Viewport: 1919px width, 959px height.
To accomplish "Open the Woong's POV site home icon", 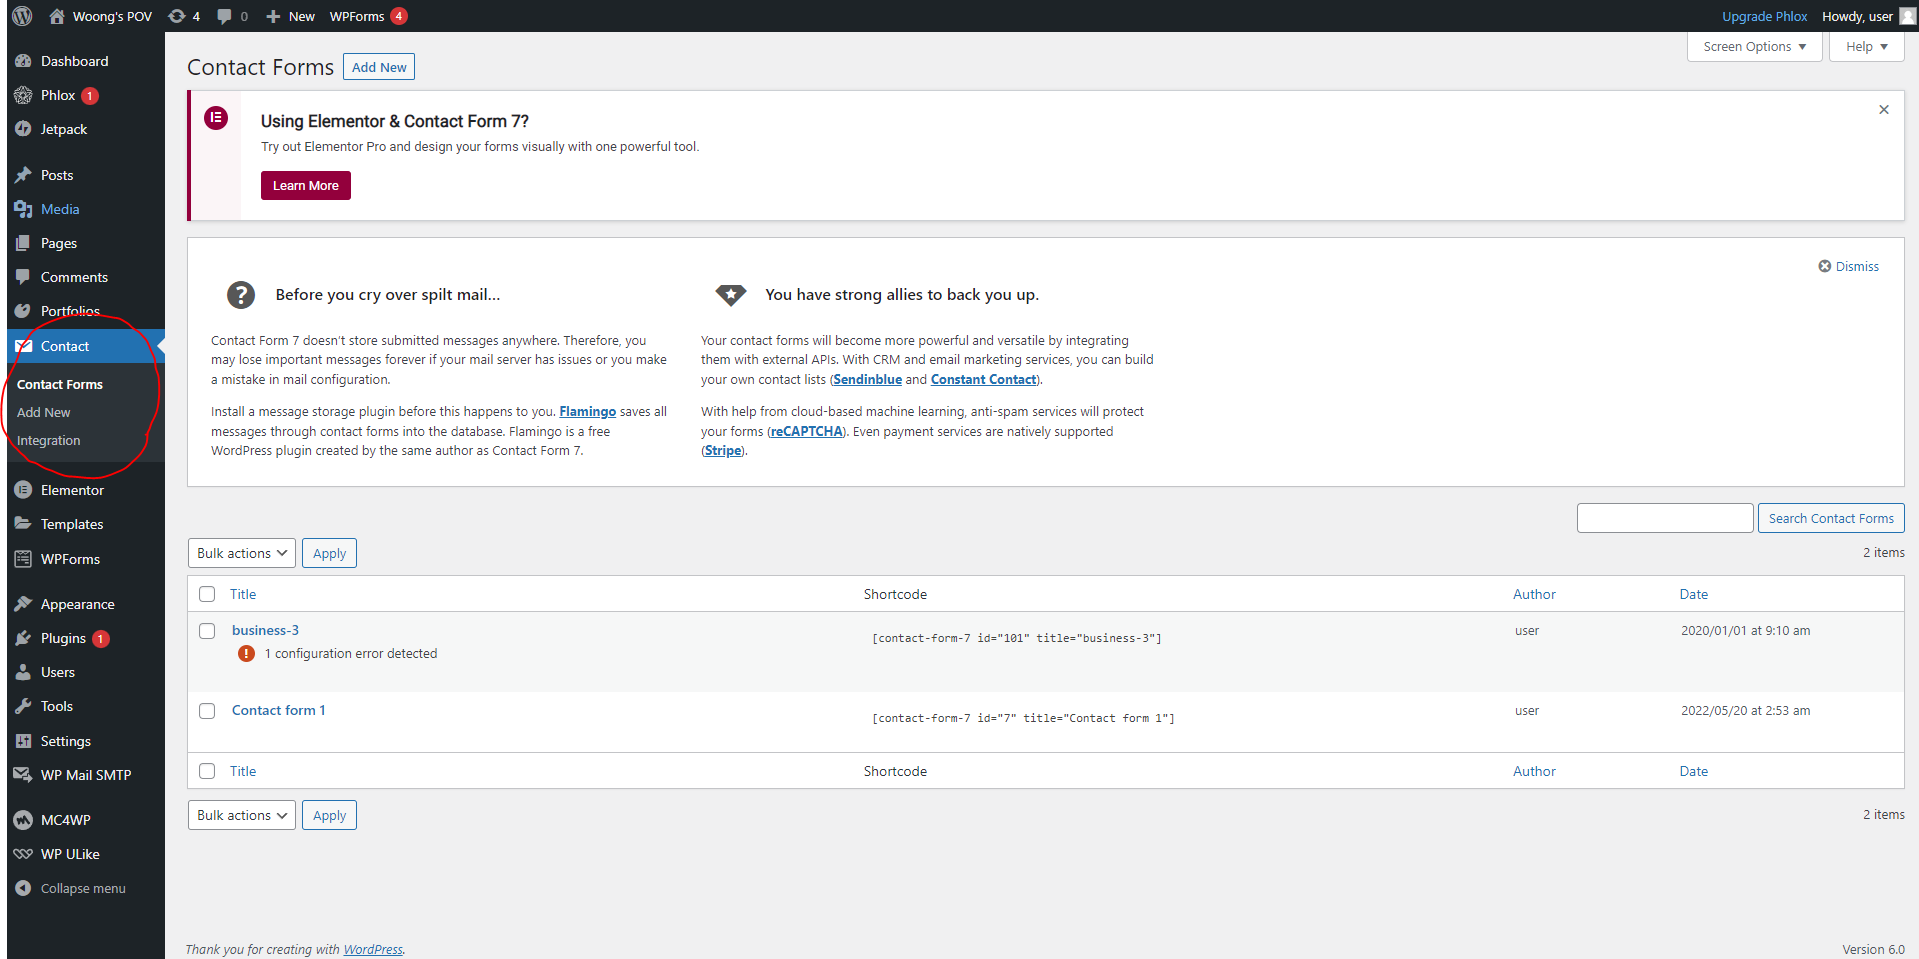I will click(57, 16).
